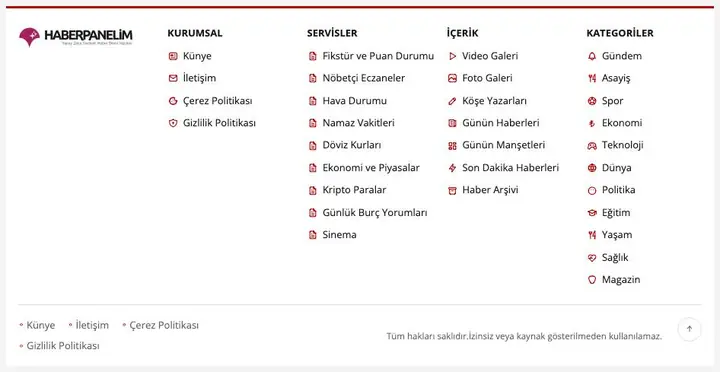Click the lightning icon next to Son Dakika Haberleri
Image resolution: width=720 pixels, height=372 pixels.
coord(452,168)
